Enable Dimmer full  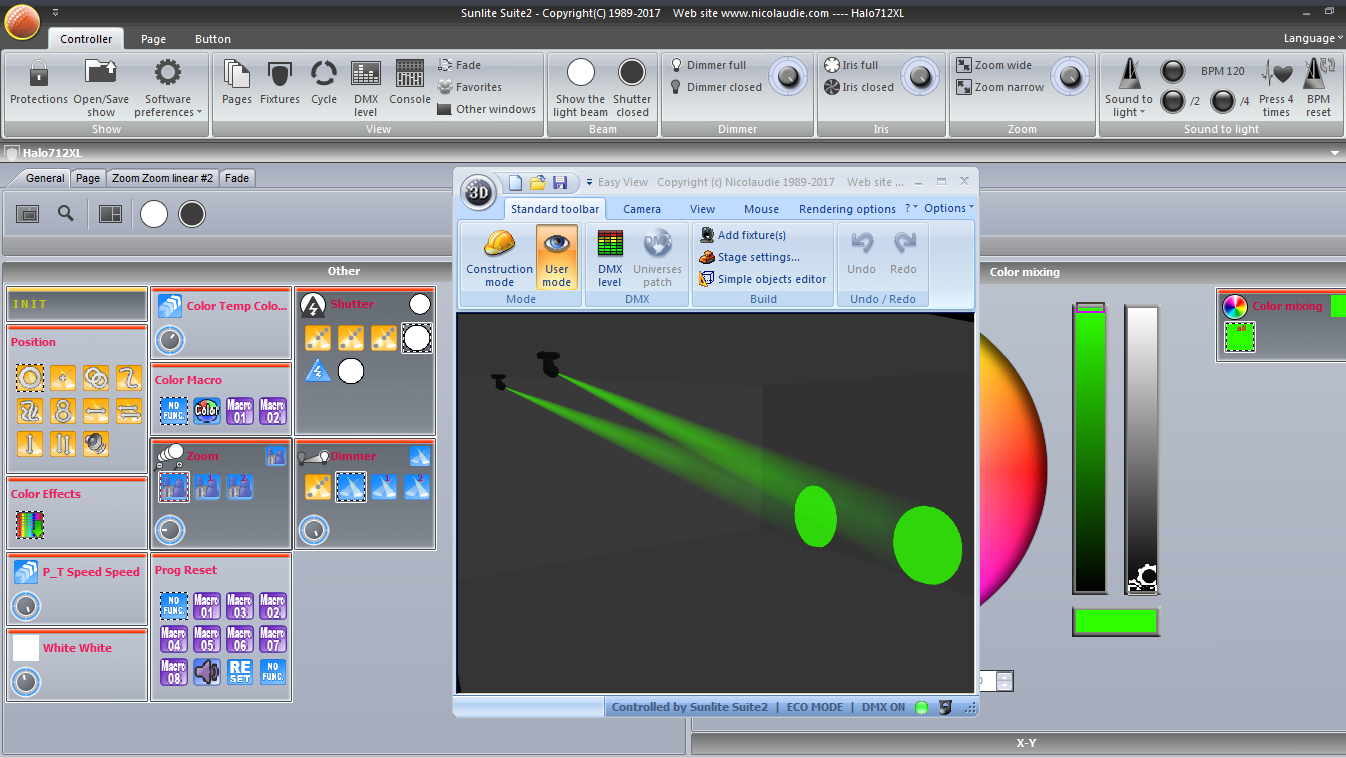coord(707,65)
